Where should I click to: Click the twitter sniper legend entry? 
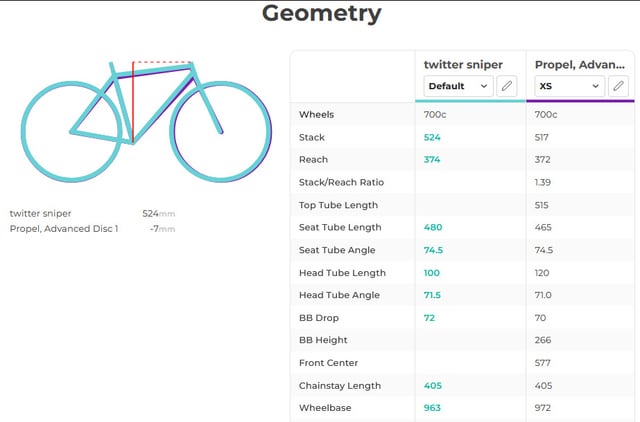pos(41,213)
